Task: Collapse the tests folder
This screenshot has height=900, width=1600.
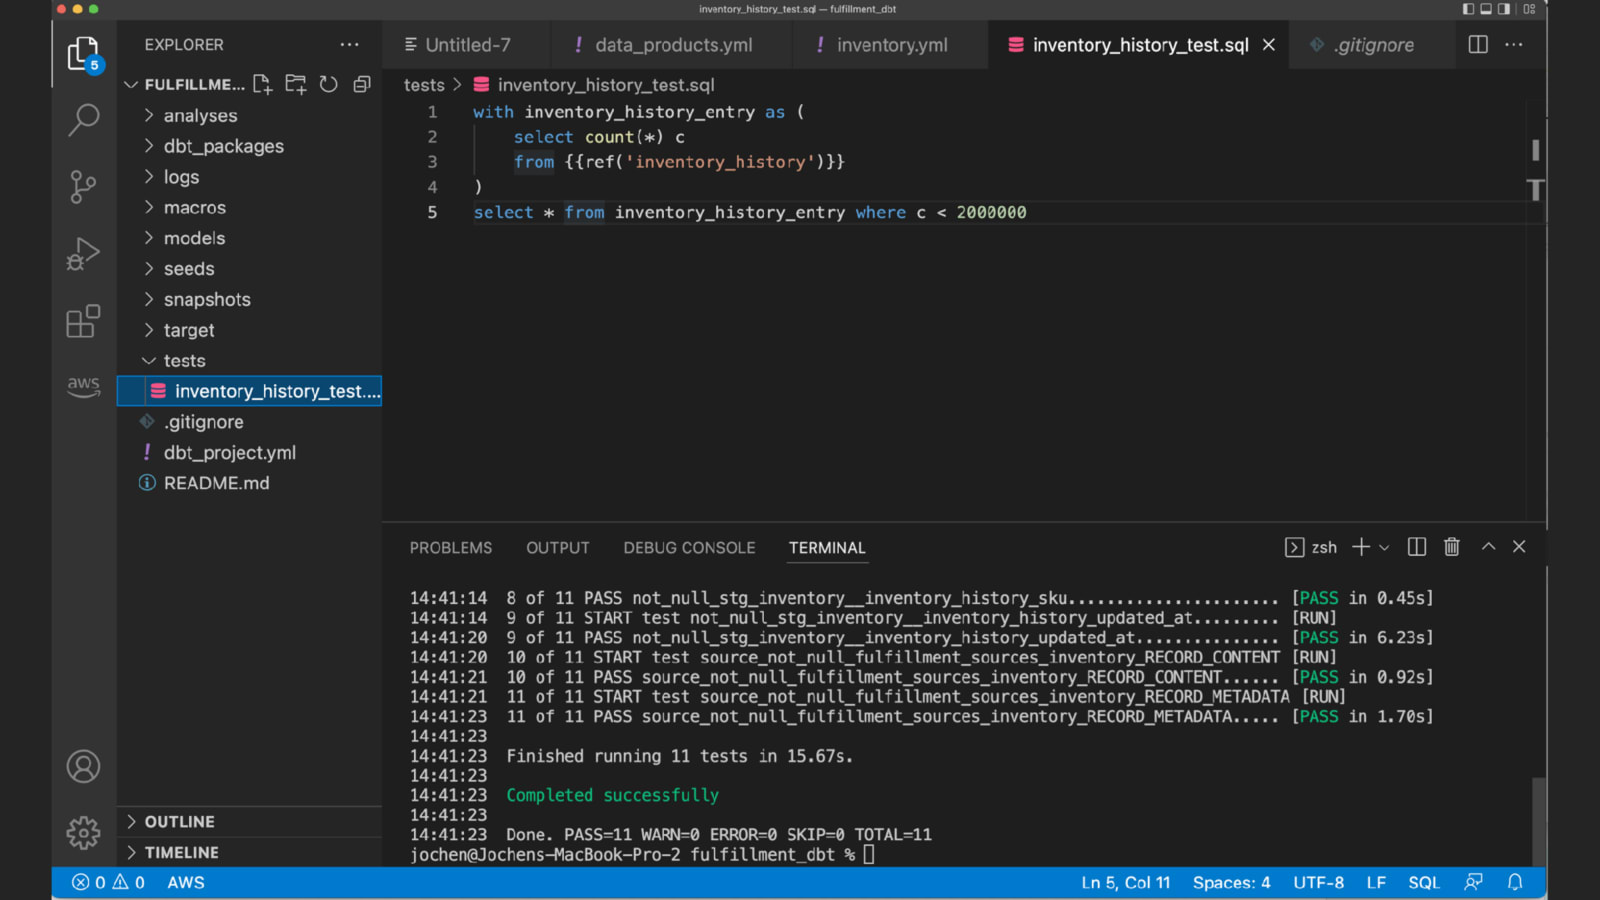Action: 250,361
